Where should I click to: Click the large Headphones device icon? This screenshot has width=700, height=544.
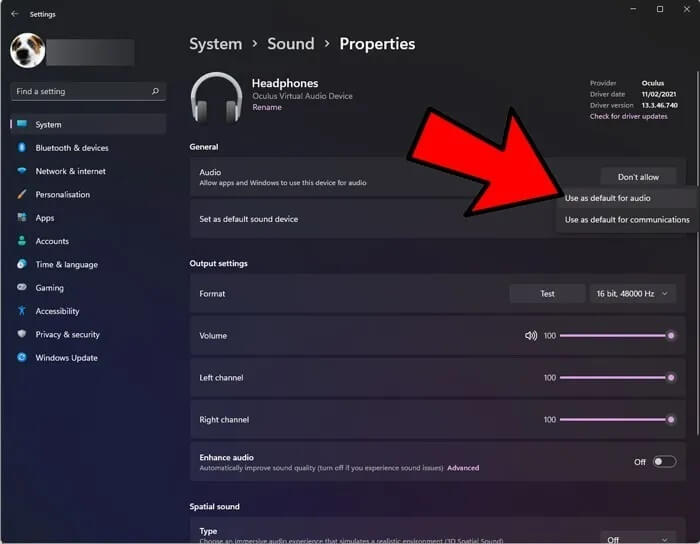(217, 97)
